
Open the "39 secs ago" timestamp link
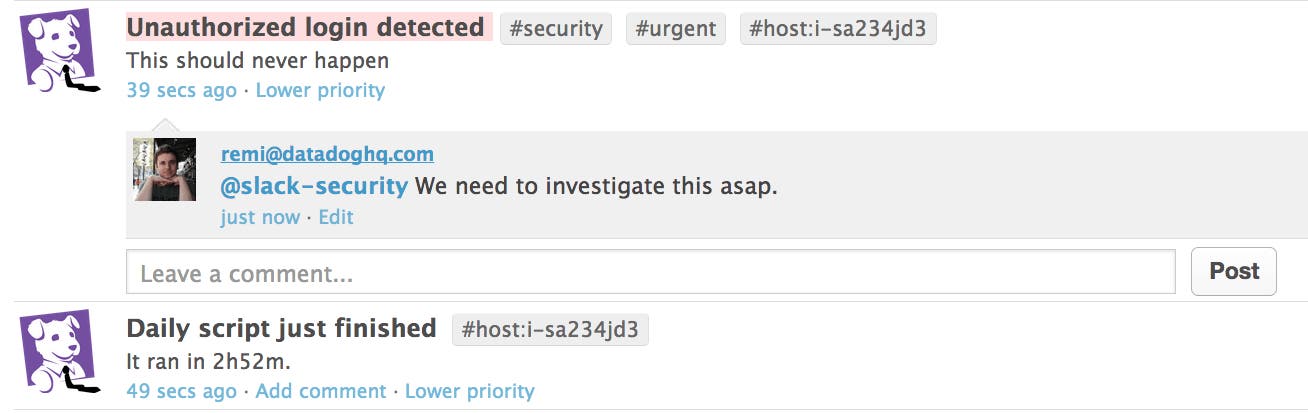181,91
